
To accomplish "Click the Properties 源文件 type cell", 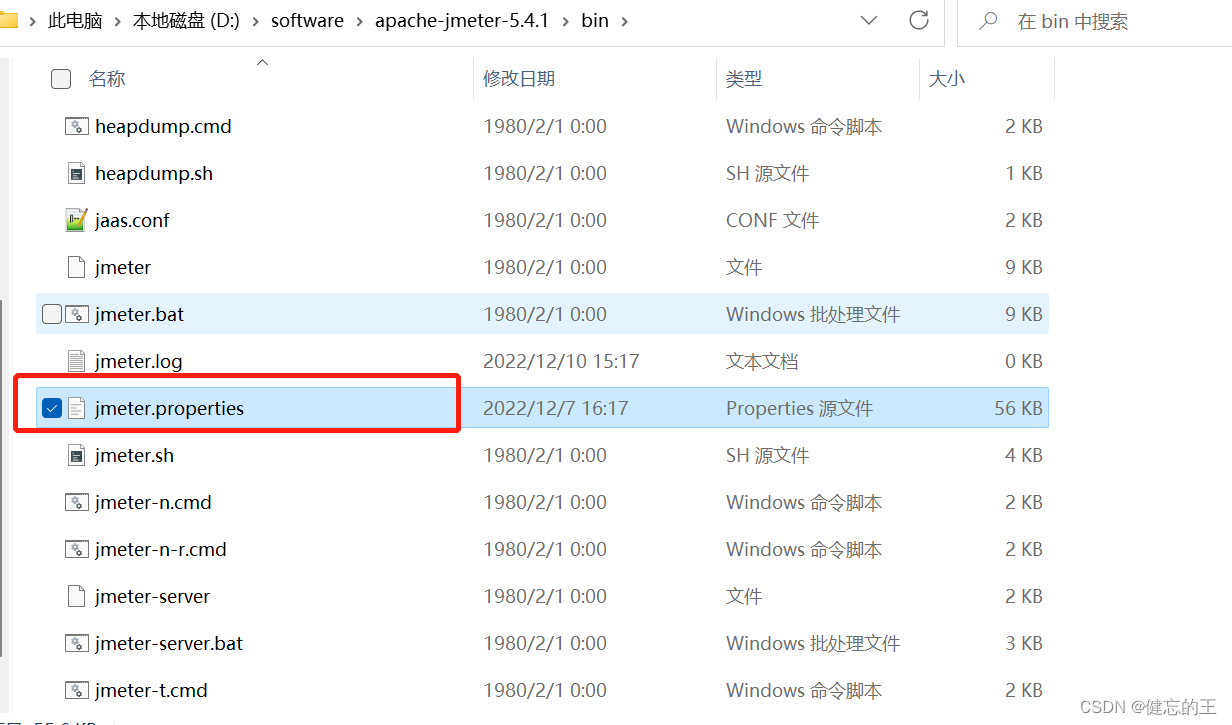I will coord(799,408).
